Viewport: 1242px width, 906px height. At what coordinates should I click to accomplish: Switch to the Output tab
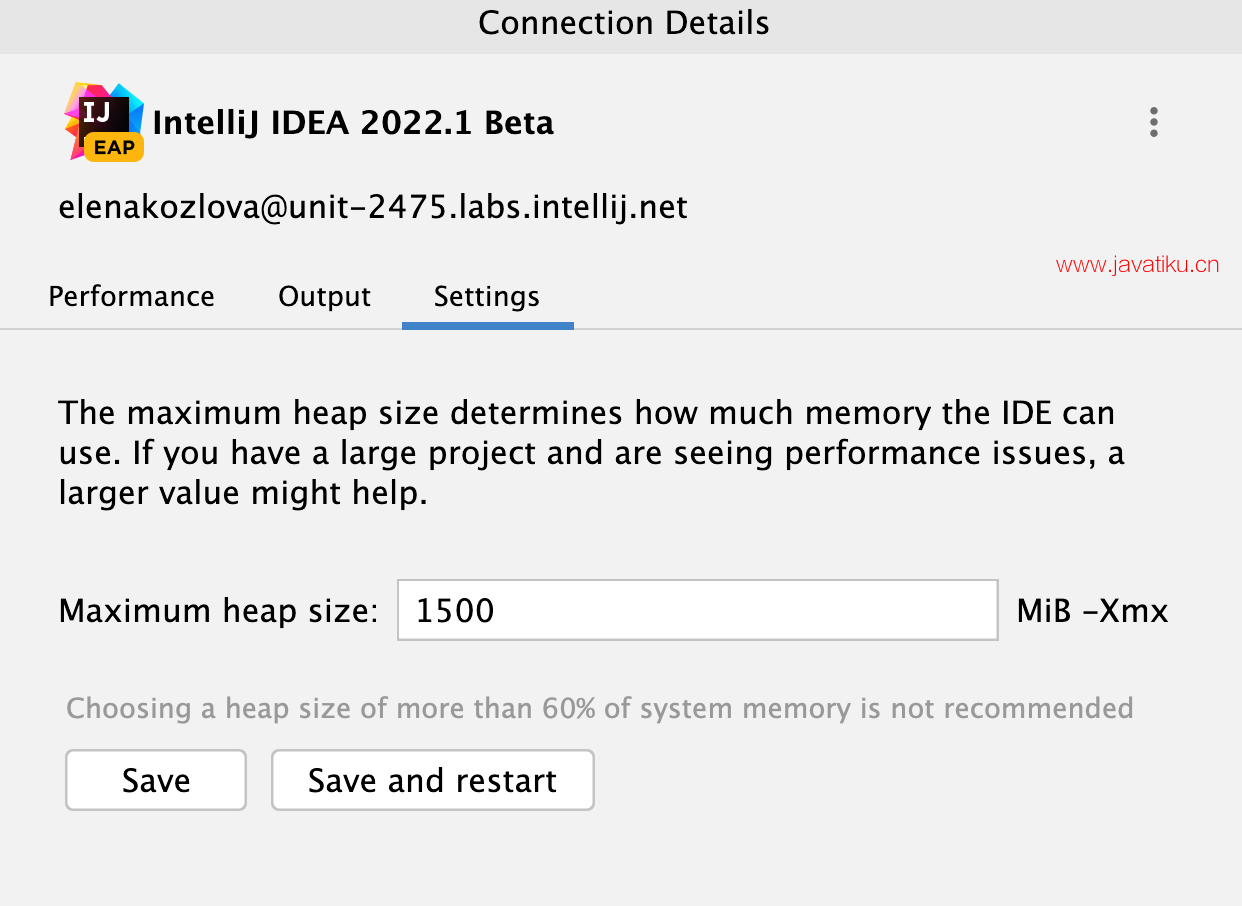pos(324,297)
